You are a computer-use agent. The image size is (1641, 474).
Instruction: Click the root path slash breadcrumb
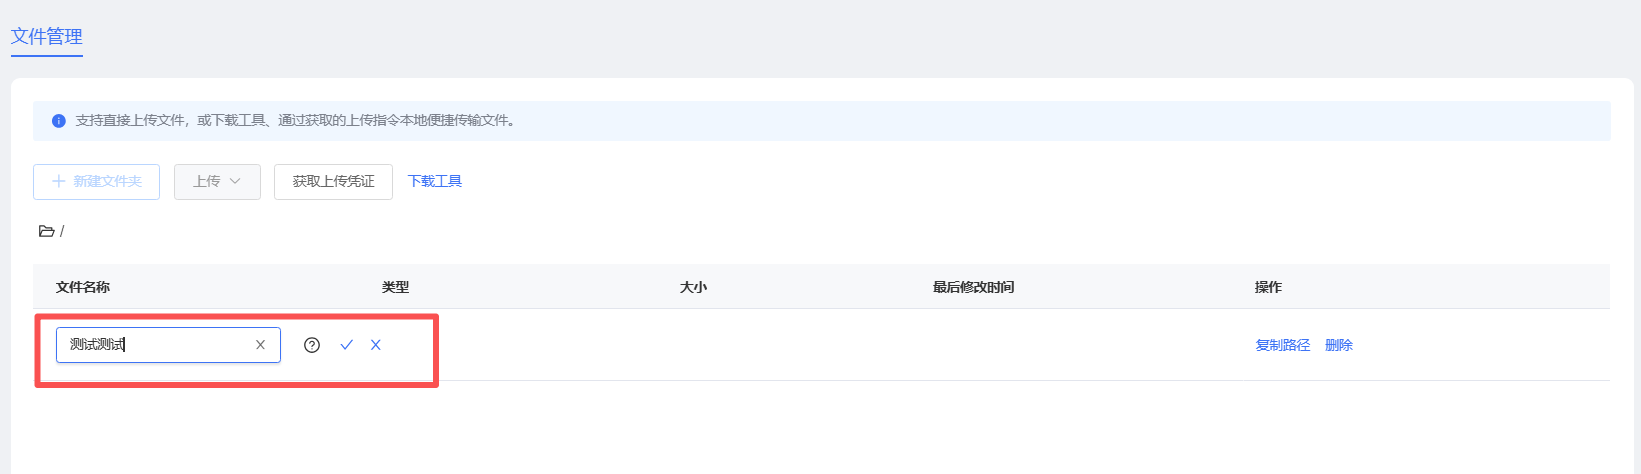point(62,231)
